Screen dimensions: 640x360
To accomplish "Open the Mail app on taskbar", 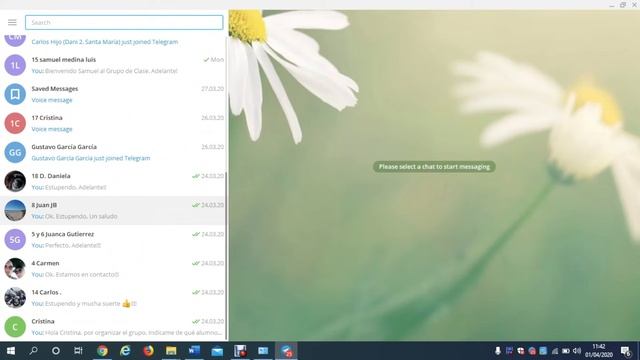I will tap(217, 351).
